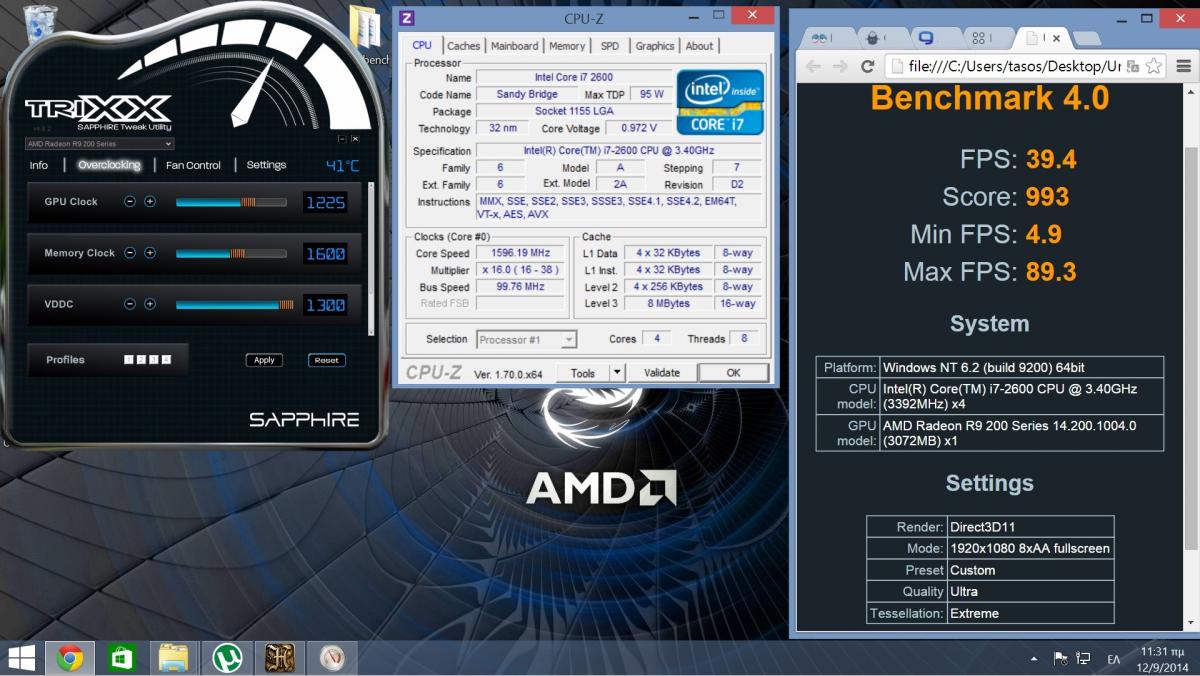Select profile slot 2 in TriXX

[141, 360]
